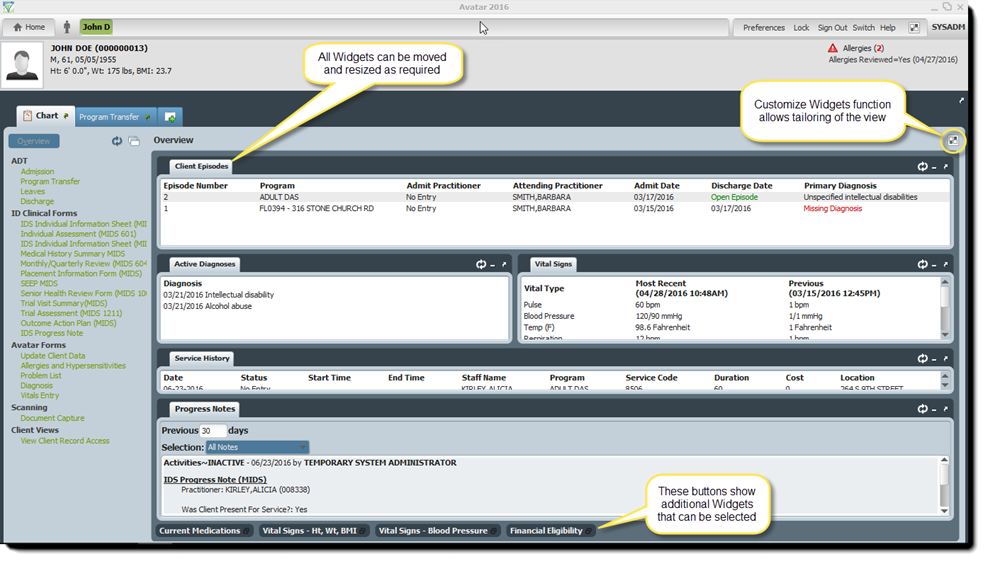Open the Admission link under ADT
This screenshot has height=576, width=1000.
37,172
